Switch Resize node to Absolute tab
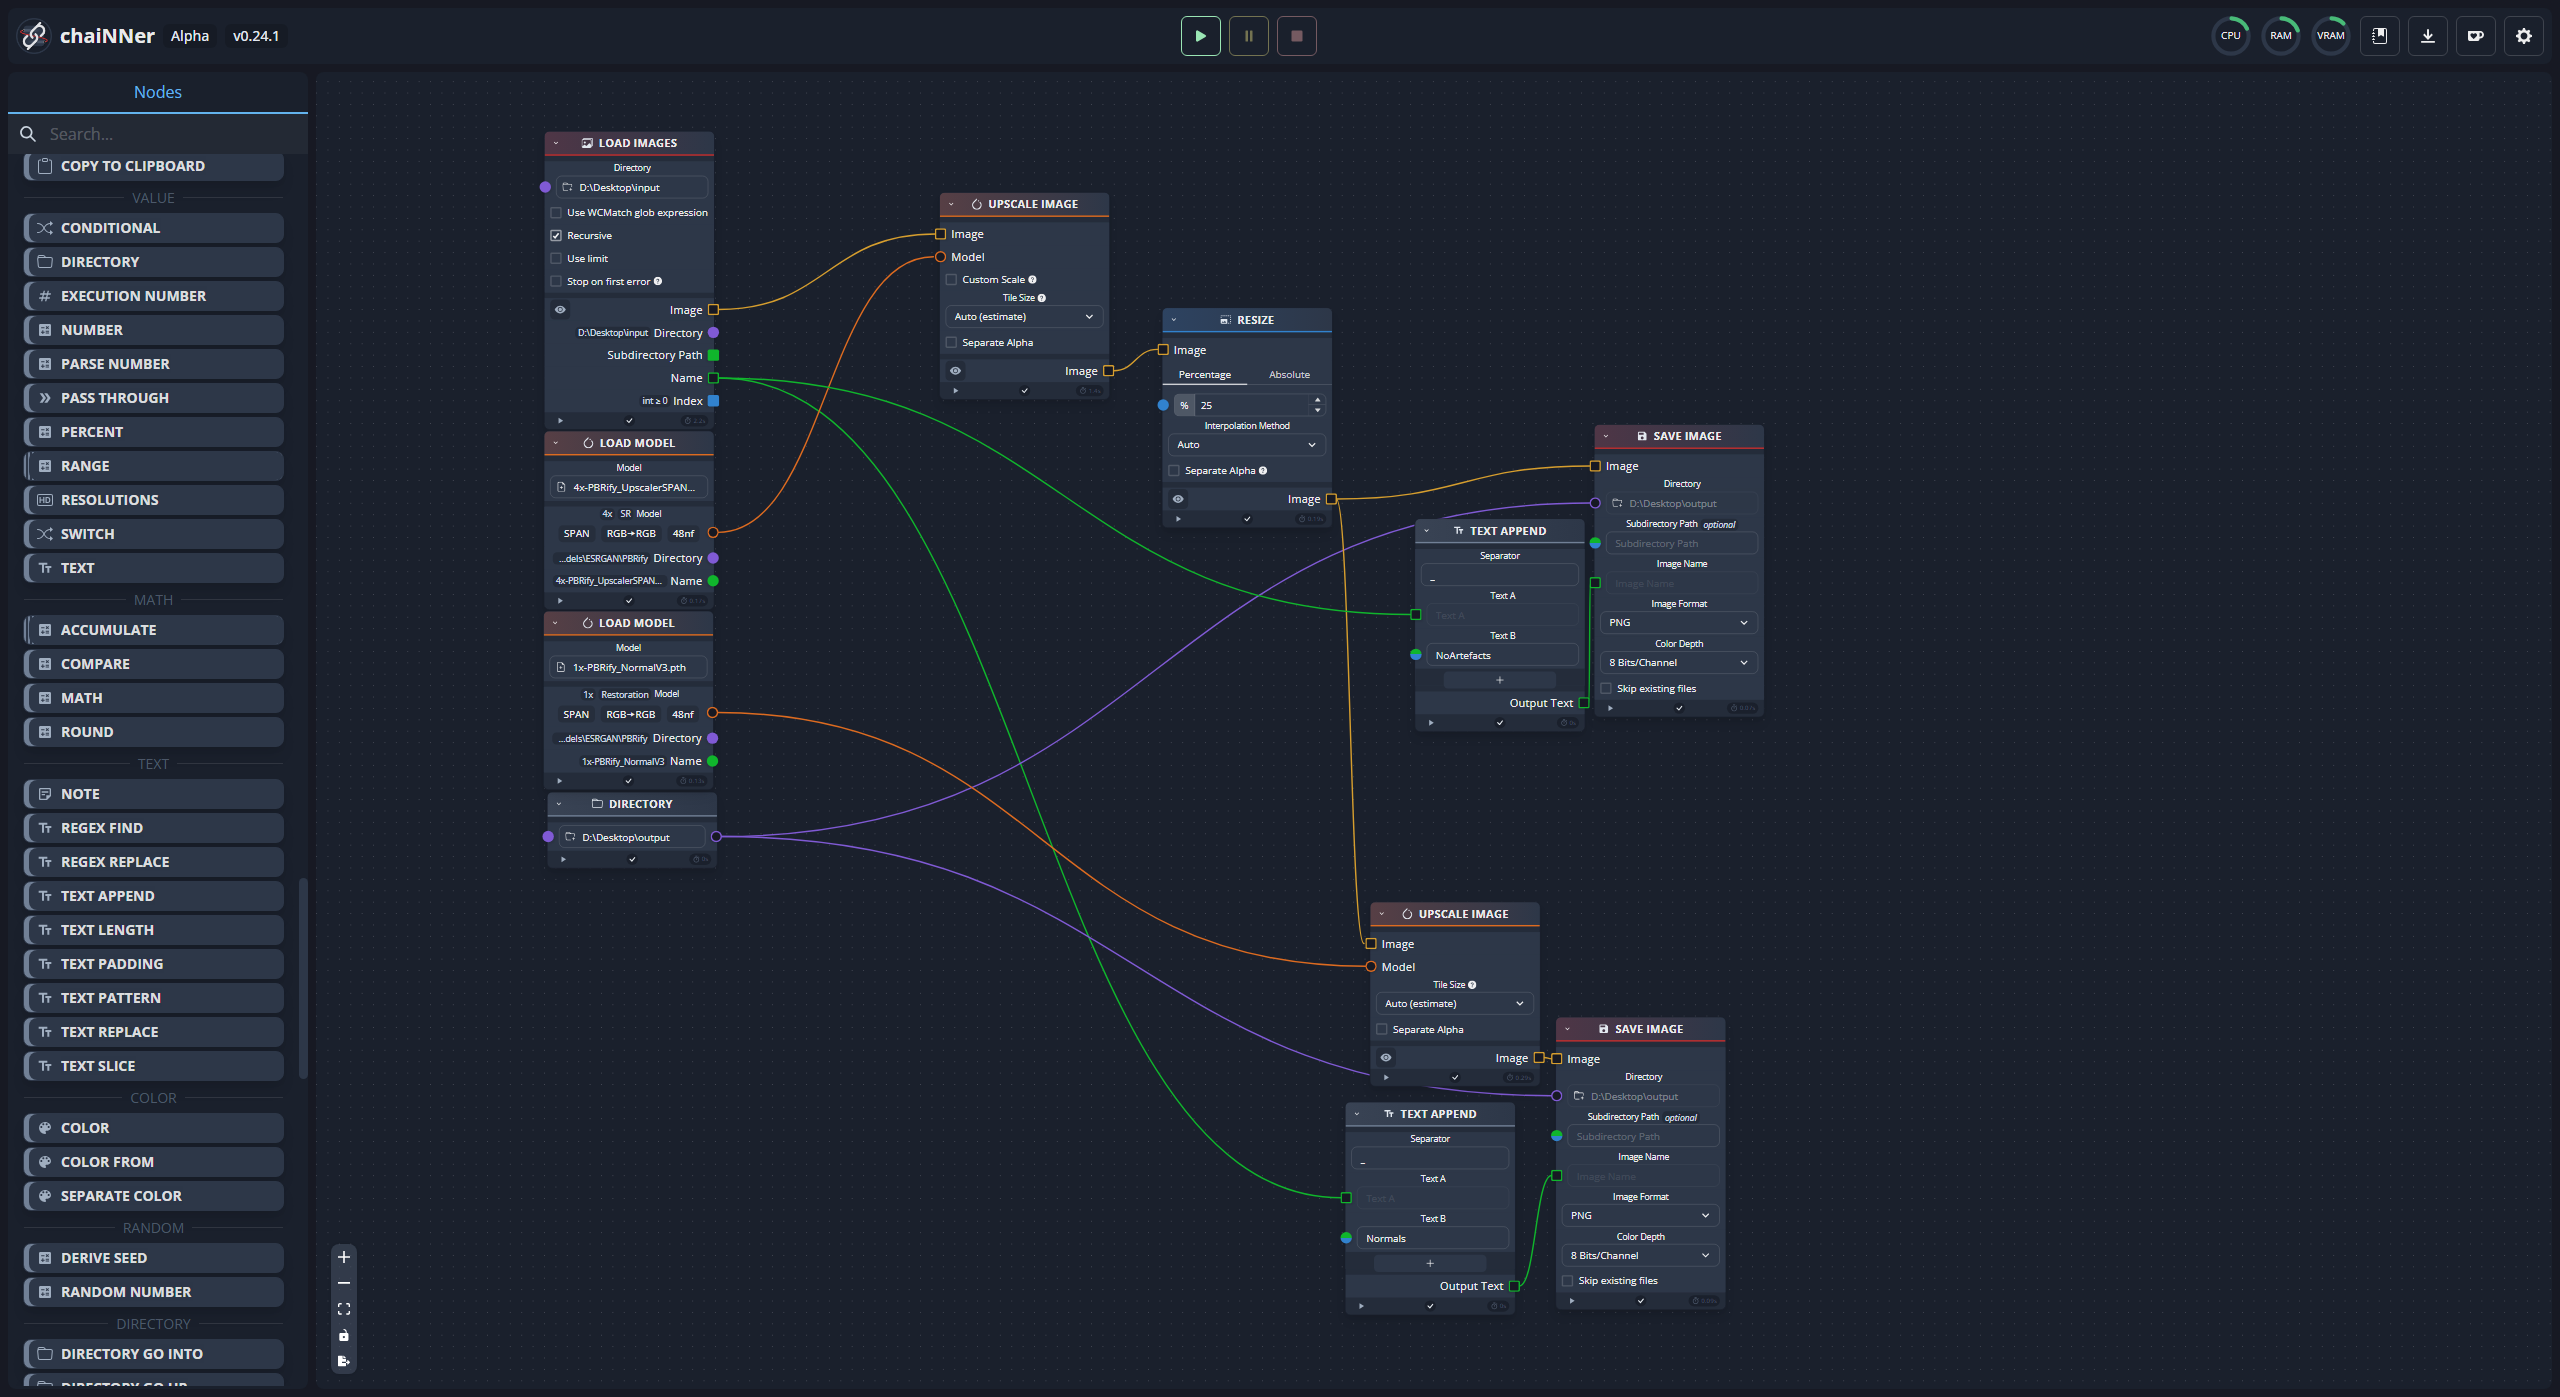The height and width of the screenshot is (1397, 2560). tap(1289, 375)
